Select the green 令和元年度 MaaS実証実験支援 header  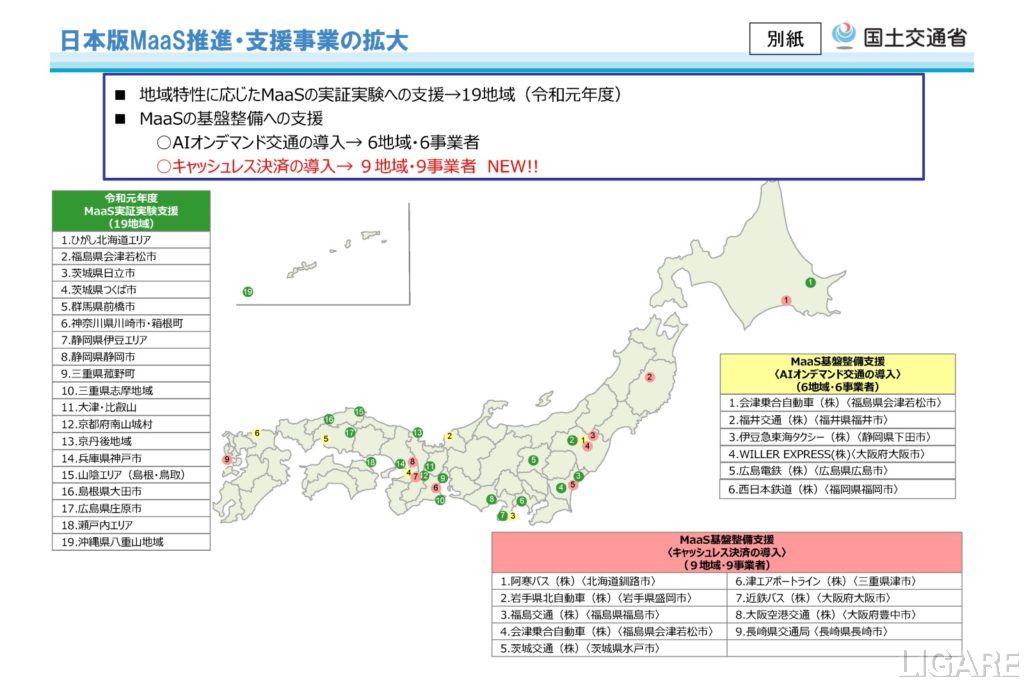(131, 211)
